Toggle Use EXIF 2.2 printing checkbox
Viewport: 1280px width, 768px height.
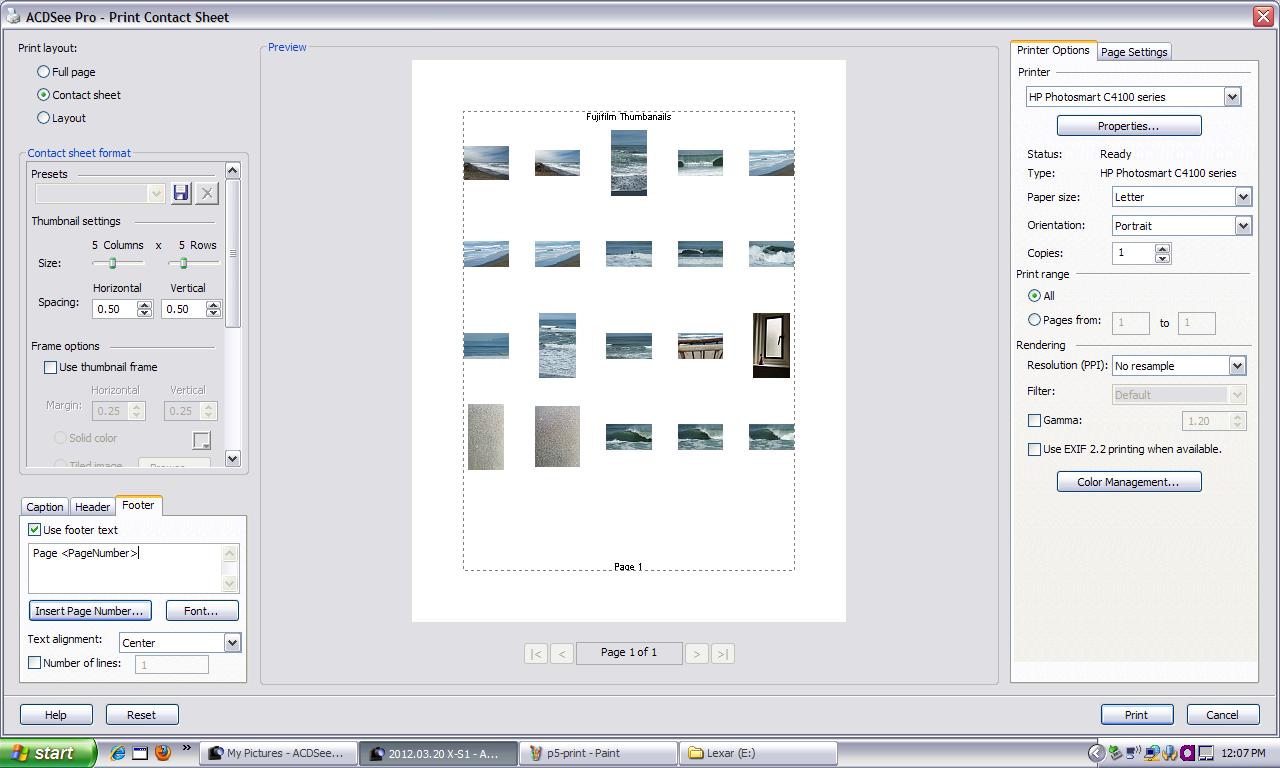click(1034, 449)
